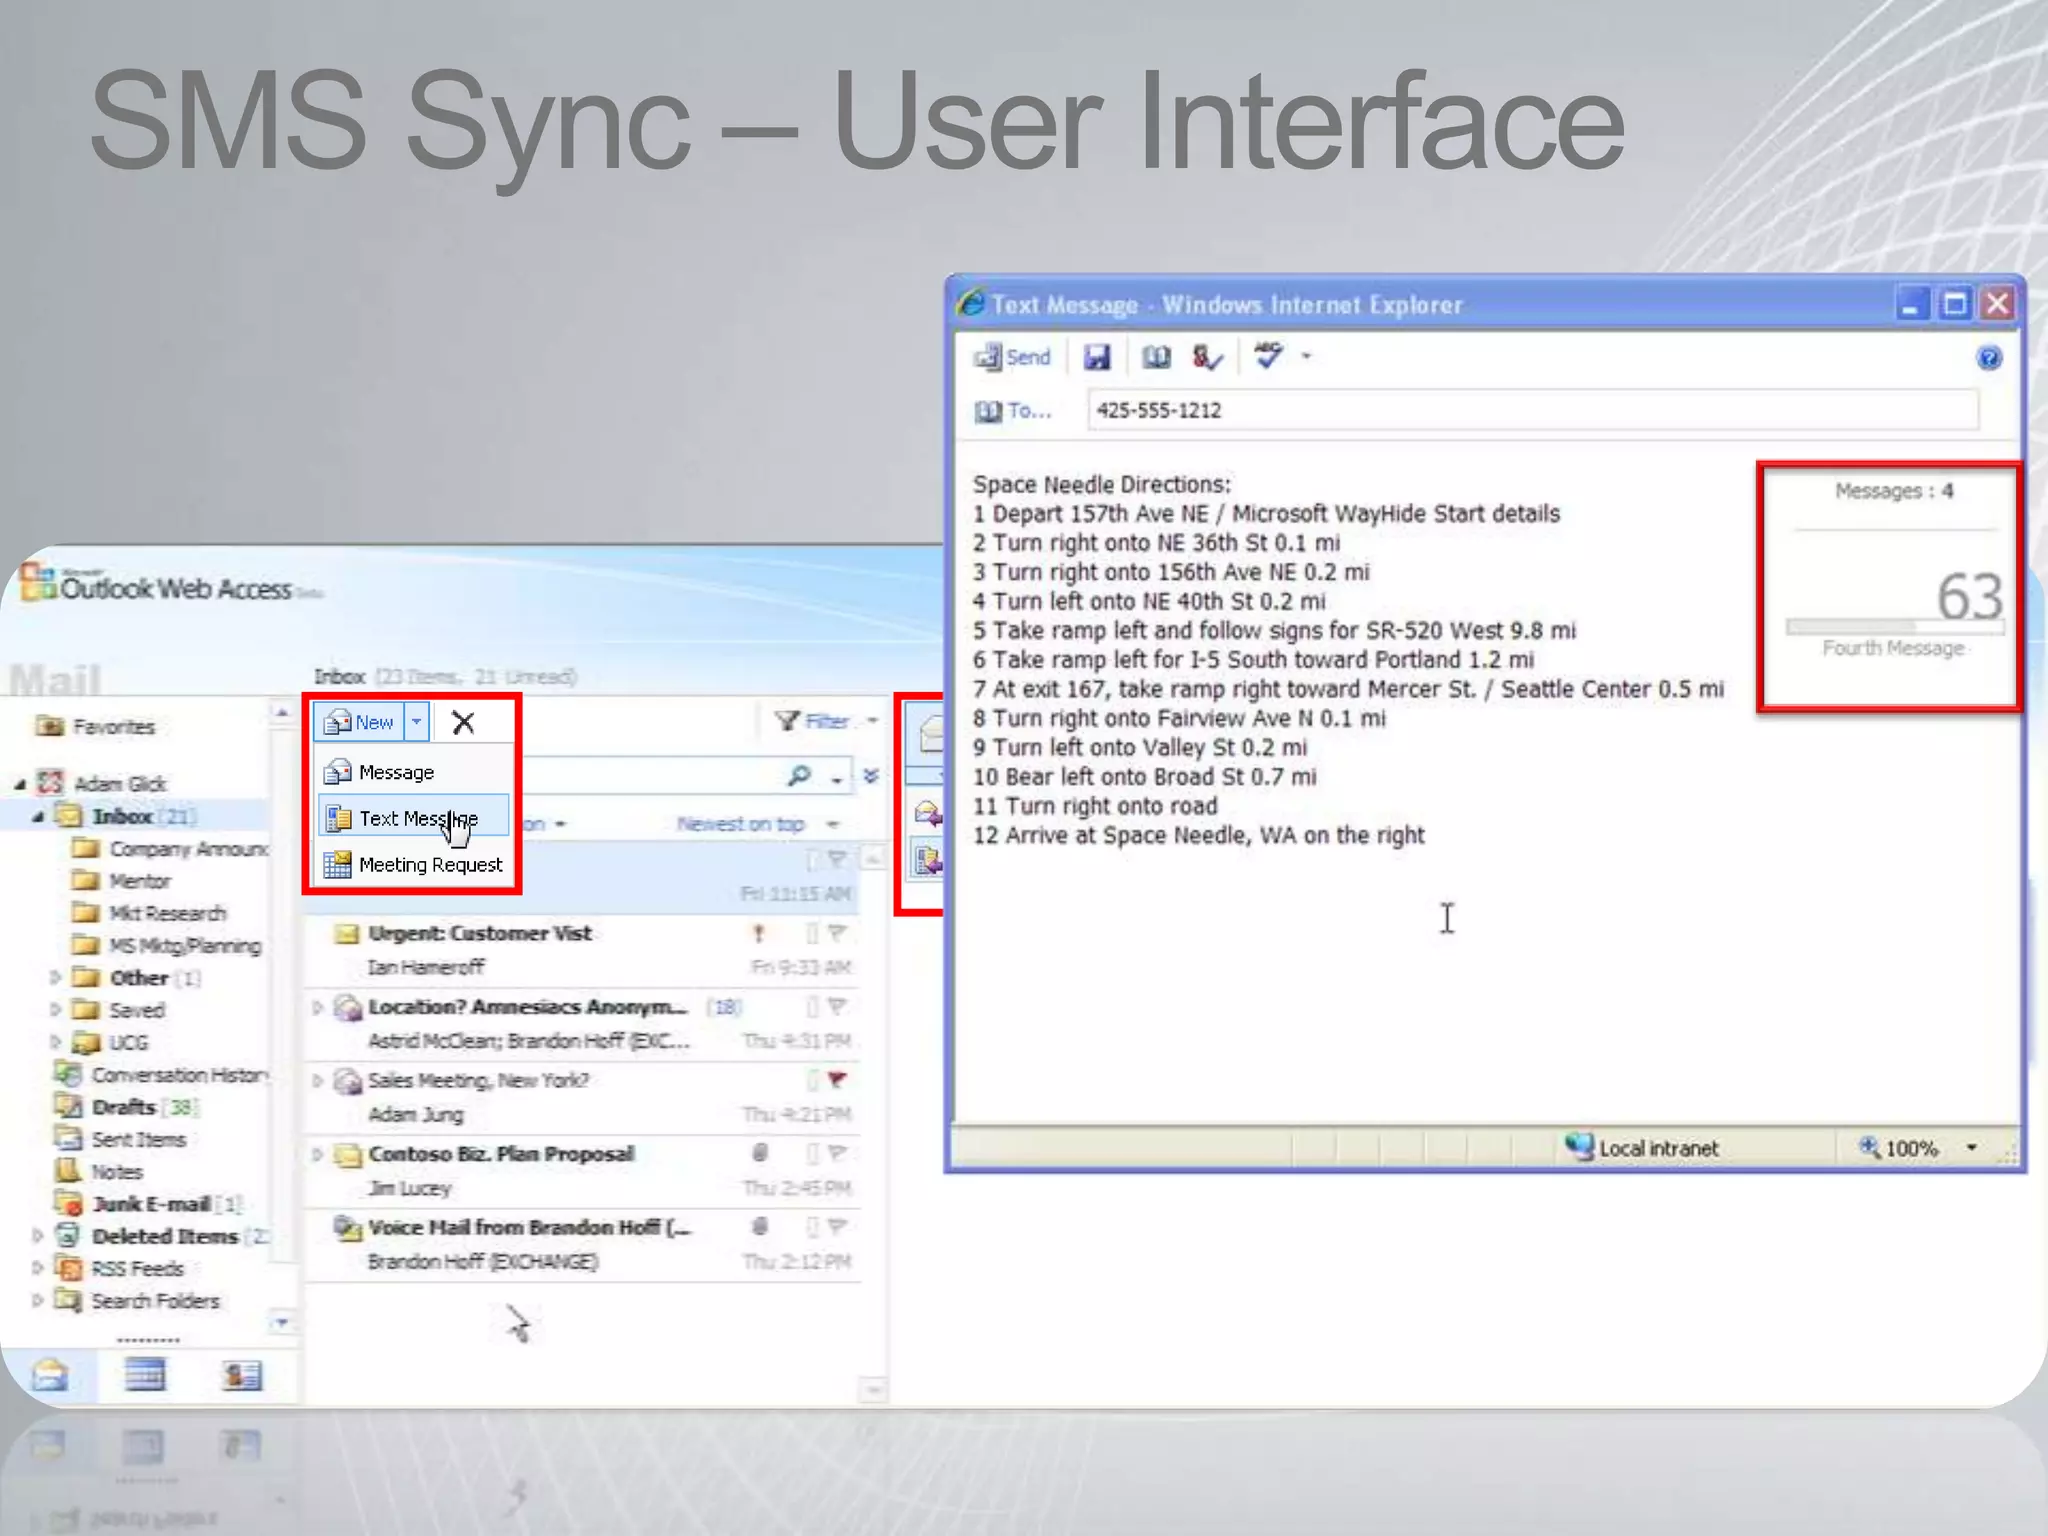
Task: Open the Address Book icon in toolbar
Action: 1156,357
